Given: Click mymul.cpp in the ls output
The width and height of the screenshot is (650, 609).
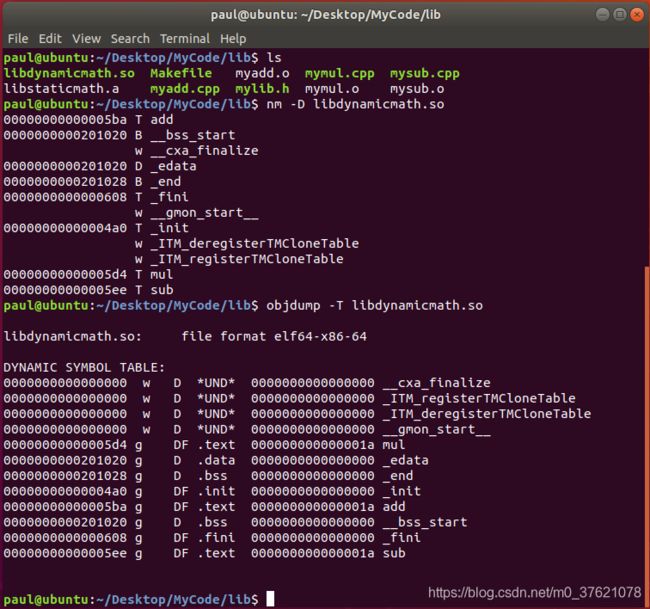Looking at the screenshot, I should click(x=340, y=73).
